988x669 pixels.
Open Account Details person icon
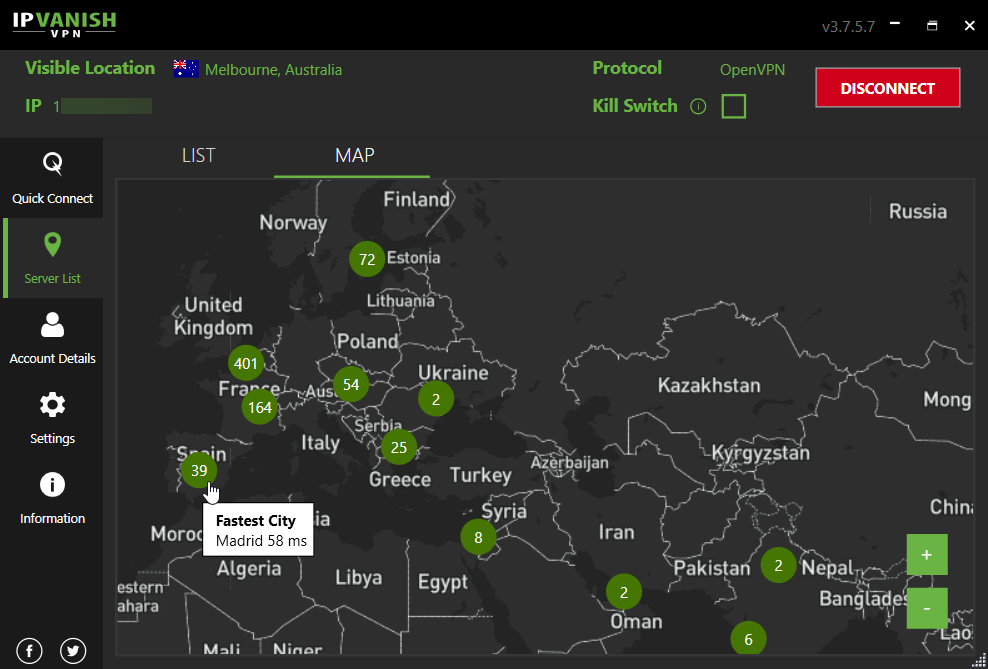tap(52, 325)
